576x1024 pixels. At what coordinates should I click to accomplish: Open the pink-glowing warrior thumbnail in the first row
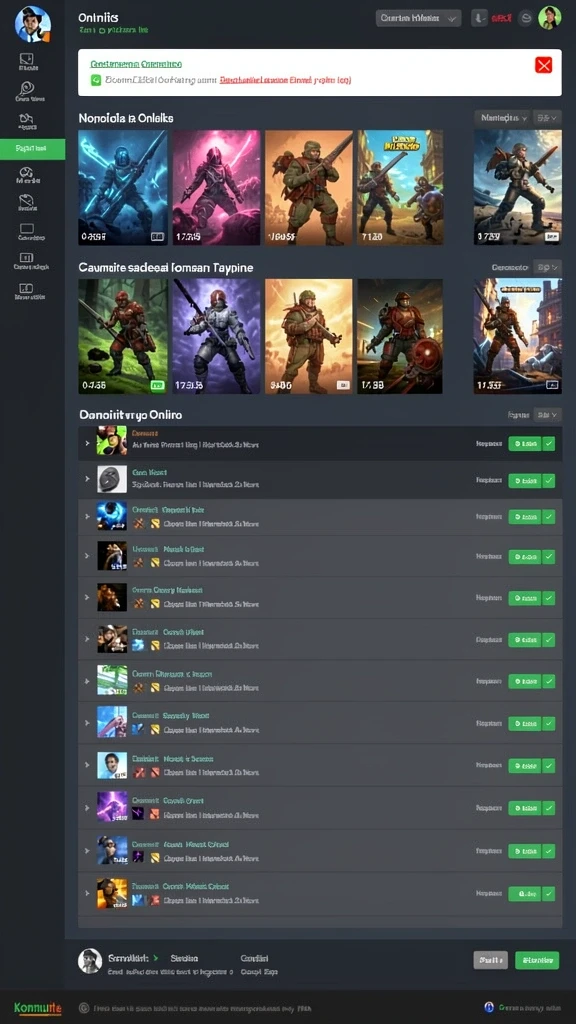pos(216,187)
